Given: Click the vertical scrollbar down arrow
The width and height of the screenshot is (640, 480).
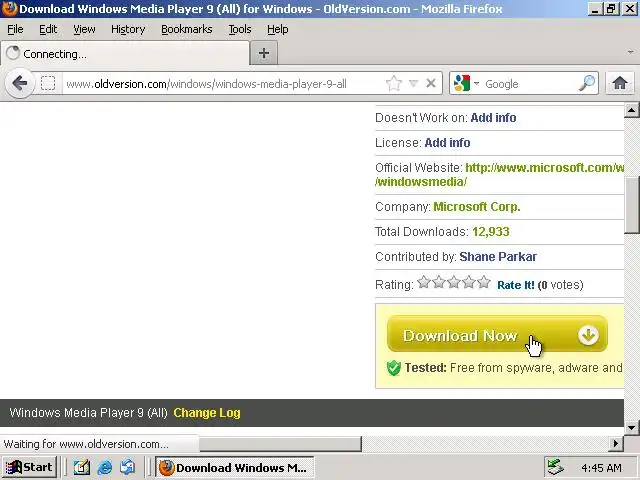Looking at the screenshot, I should (631, 428).
